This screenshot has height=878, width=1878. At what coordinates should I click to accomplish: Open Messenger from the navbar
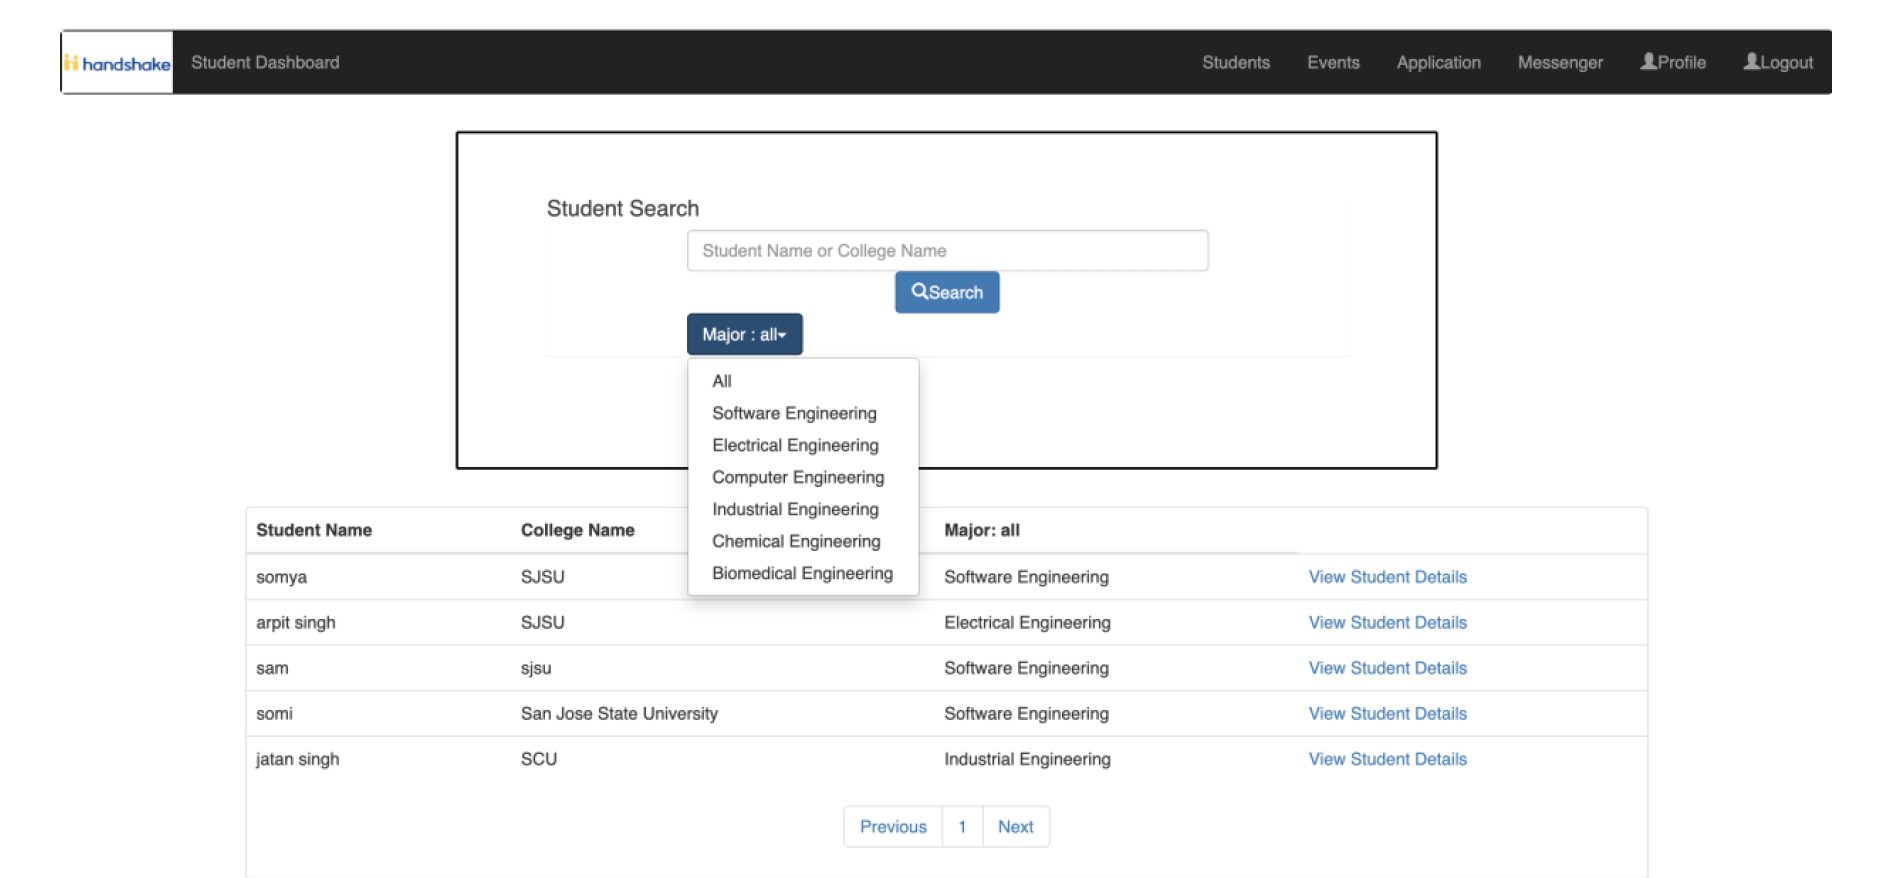[x=1560, y=62]
